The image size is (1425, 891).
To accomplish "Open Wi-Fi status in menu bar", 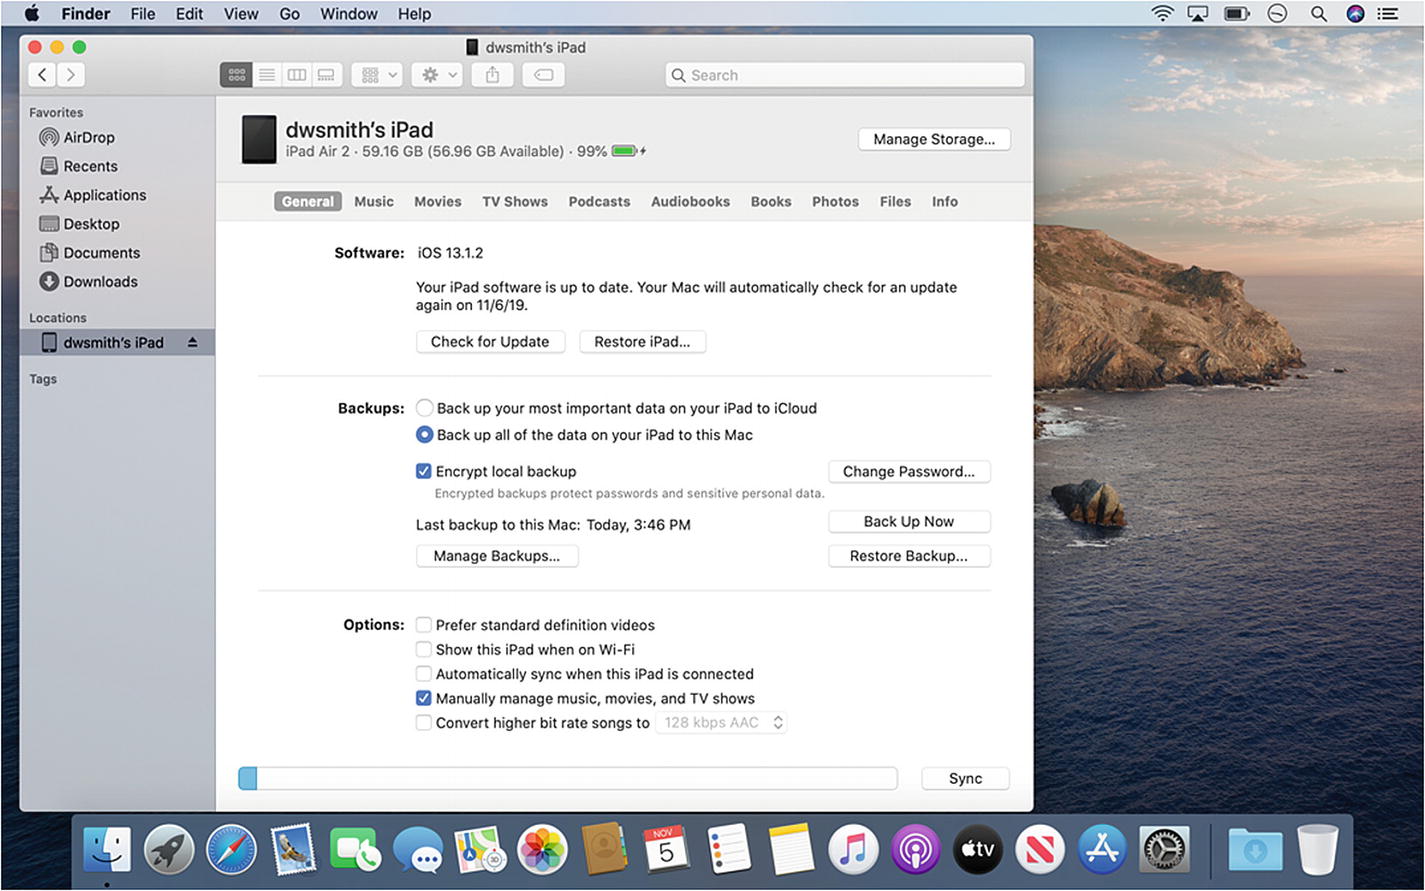I will coord(1162,14).
